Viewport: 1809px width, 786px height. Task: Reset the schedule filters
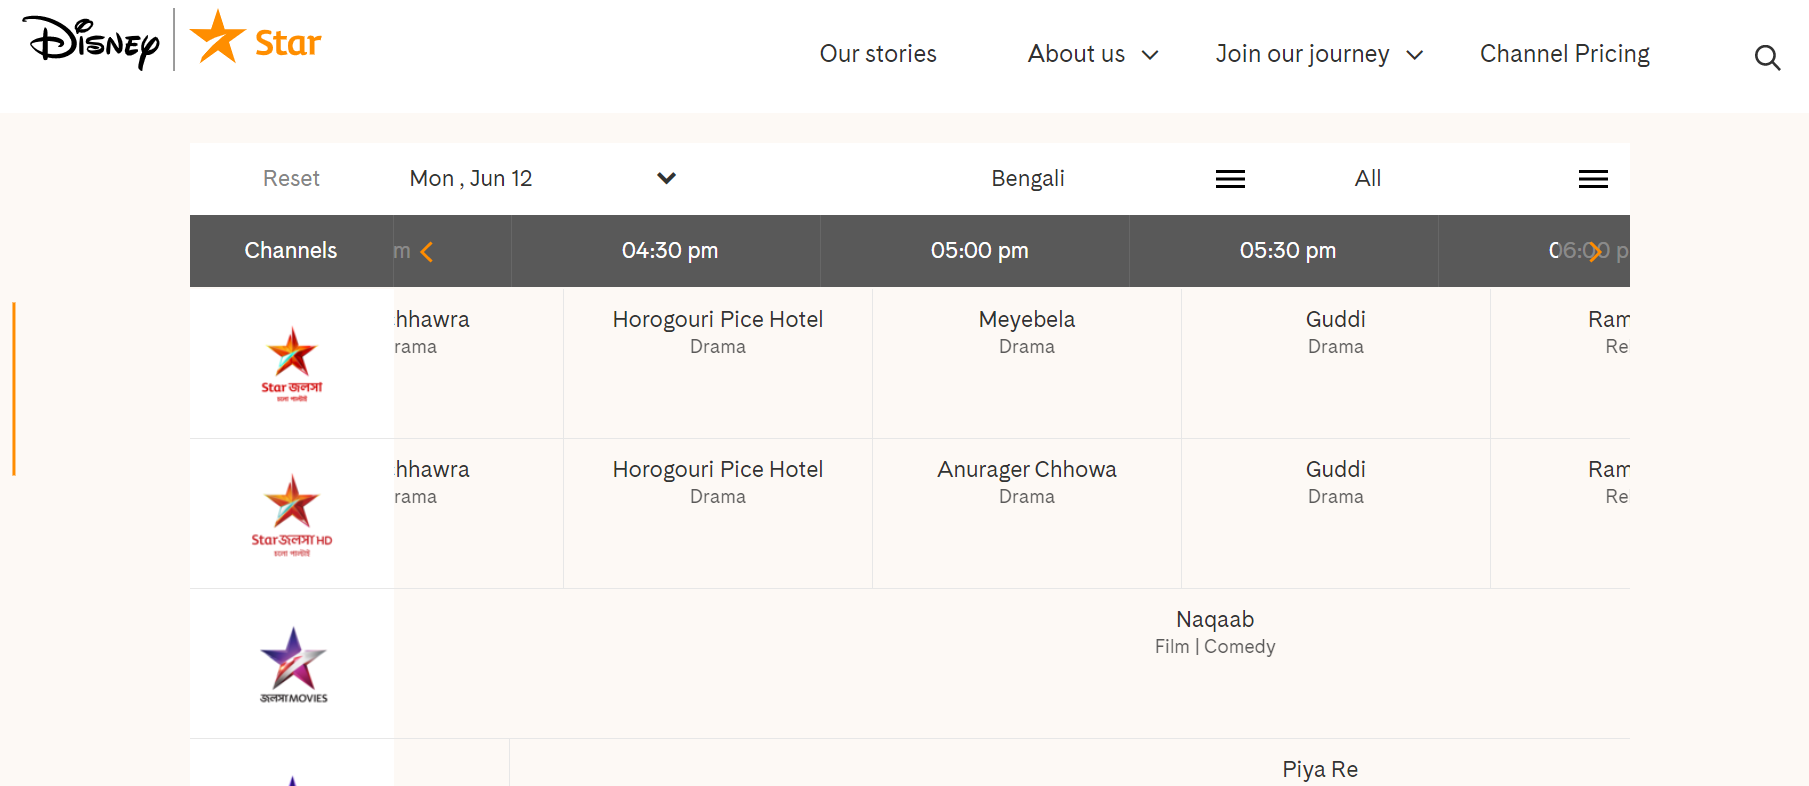[x=291, y=178]
